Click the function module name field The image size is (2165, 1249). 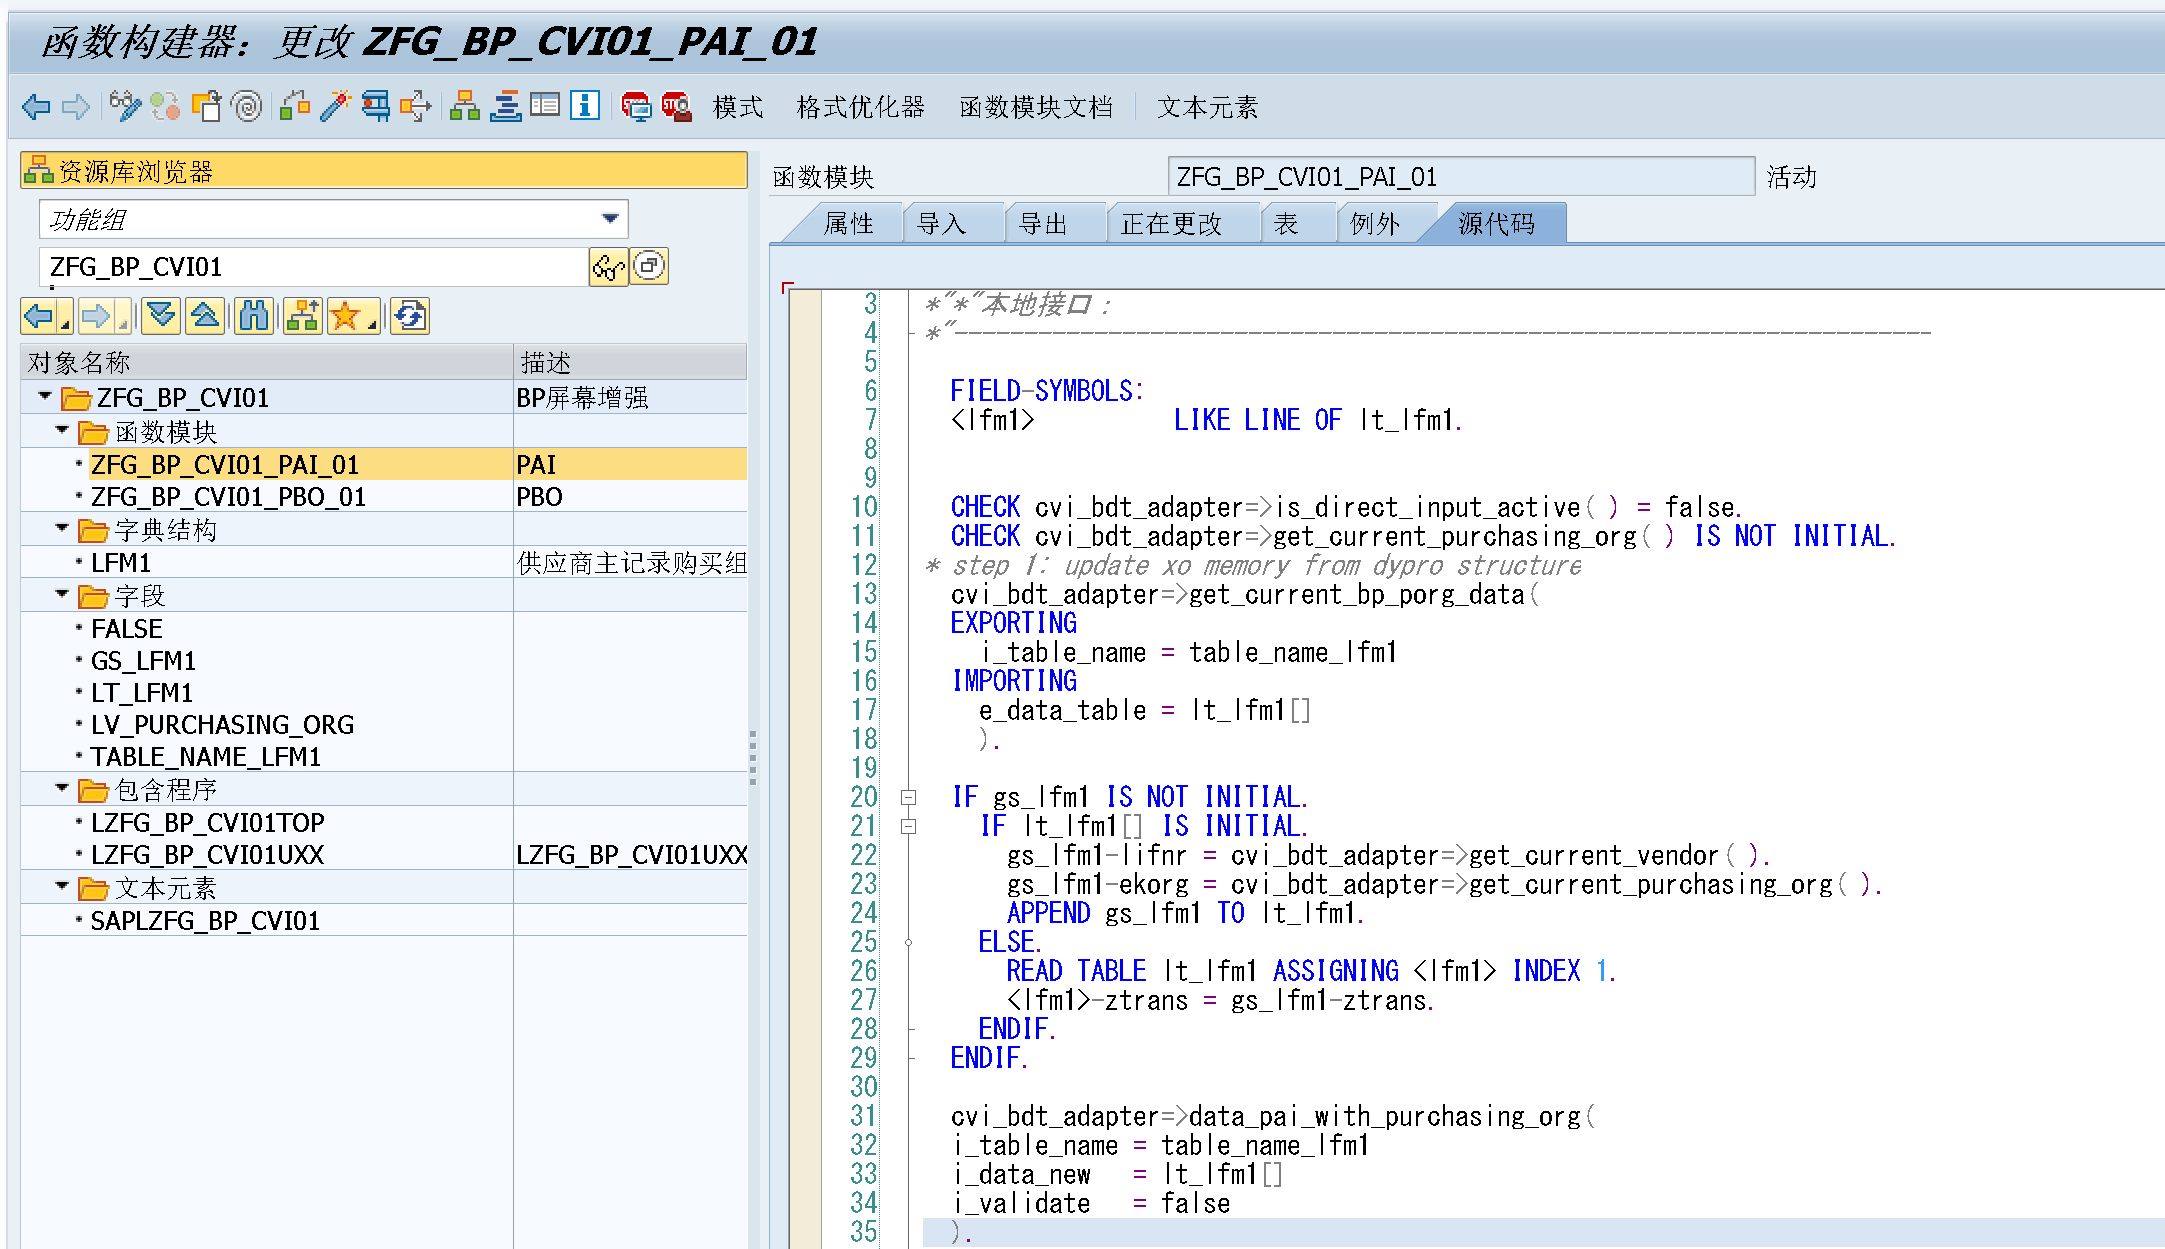click(x=1459, y=177)
